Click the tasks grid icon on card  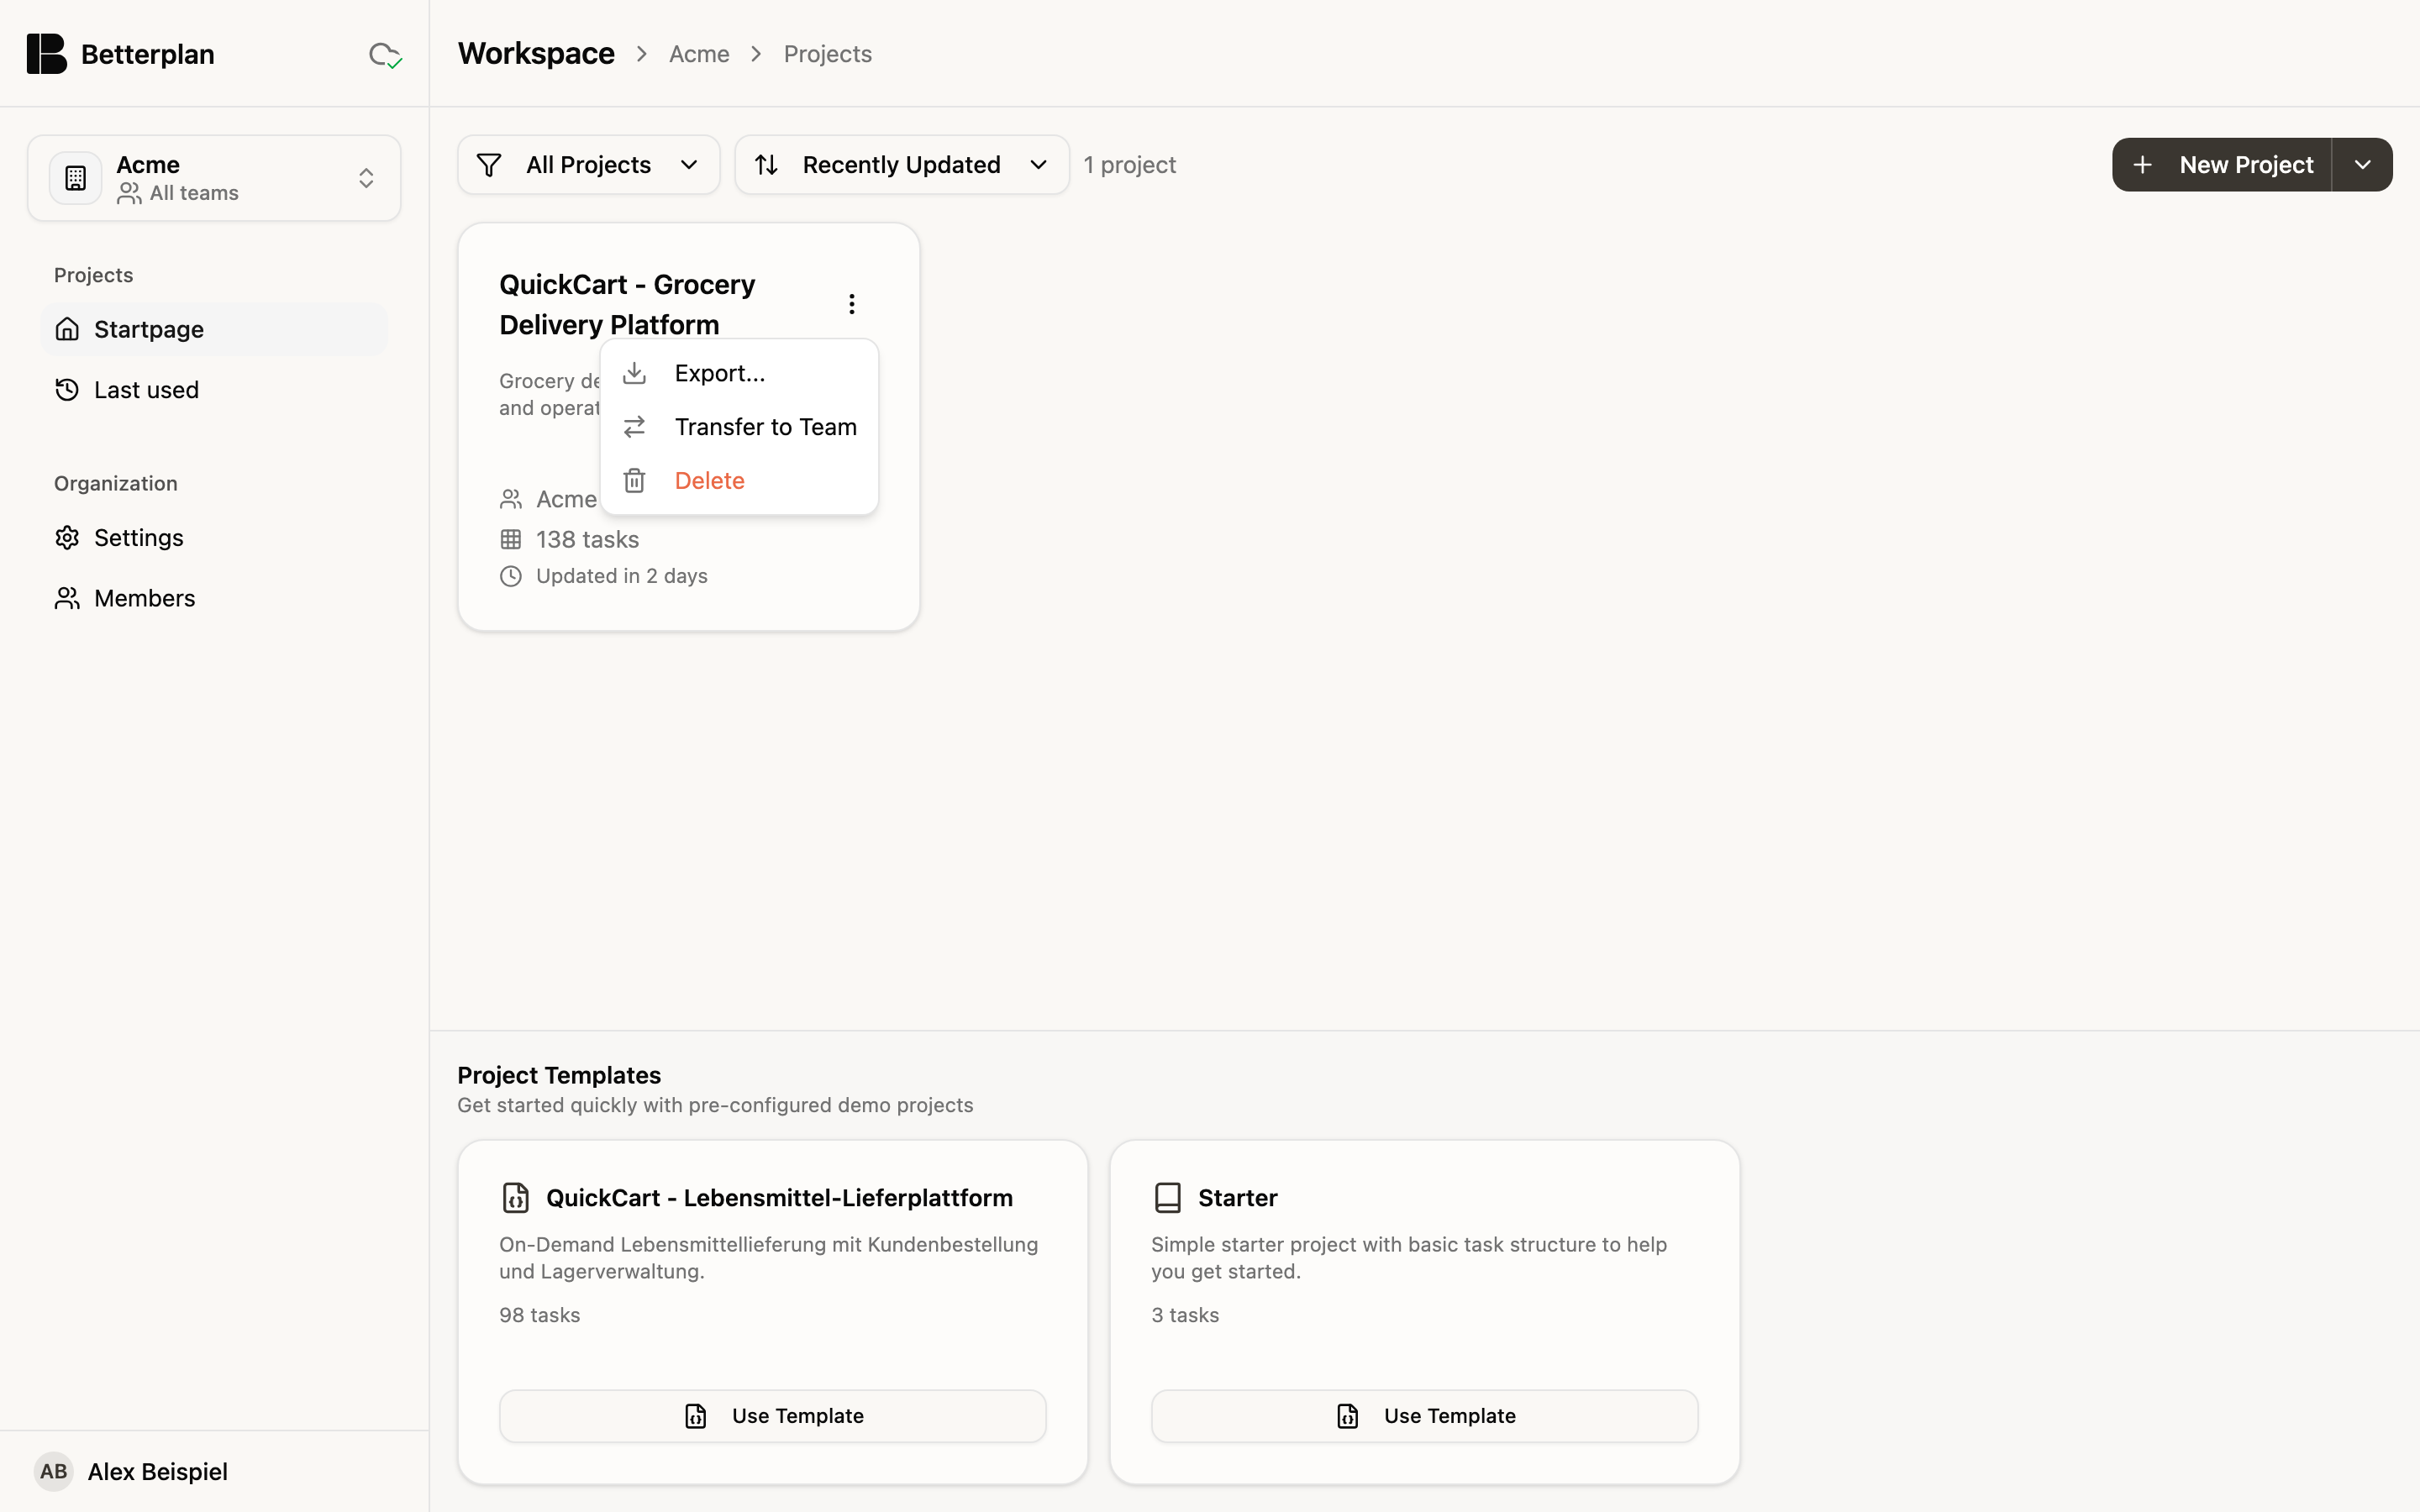coord(511,540)
